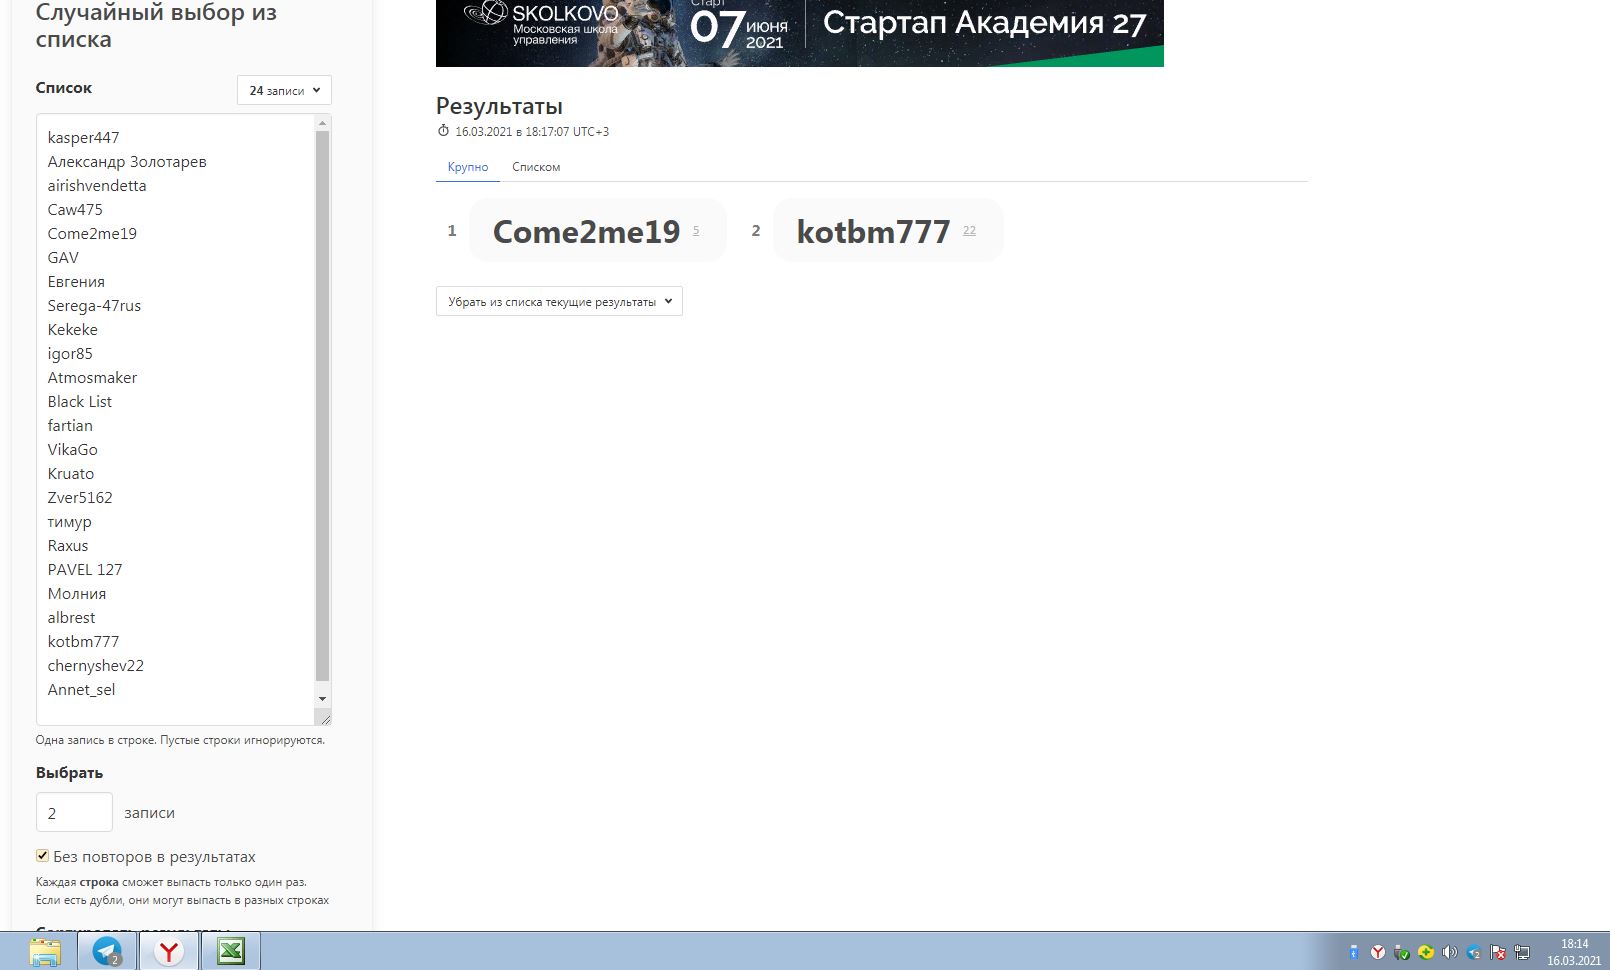Click 'albrest' line in the list
1610x970 pixels.
pos(72,618)
